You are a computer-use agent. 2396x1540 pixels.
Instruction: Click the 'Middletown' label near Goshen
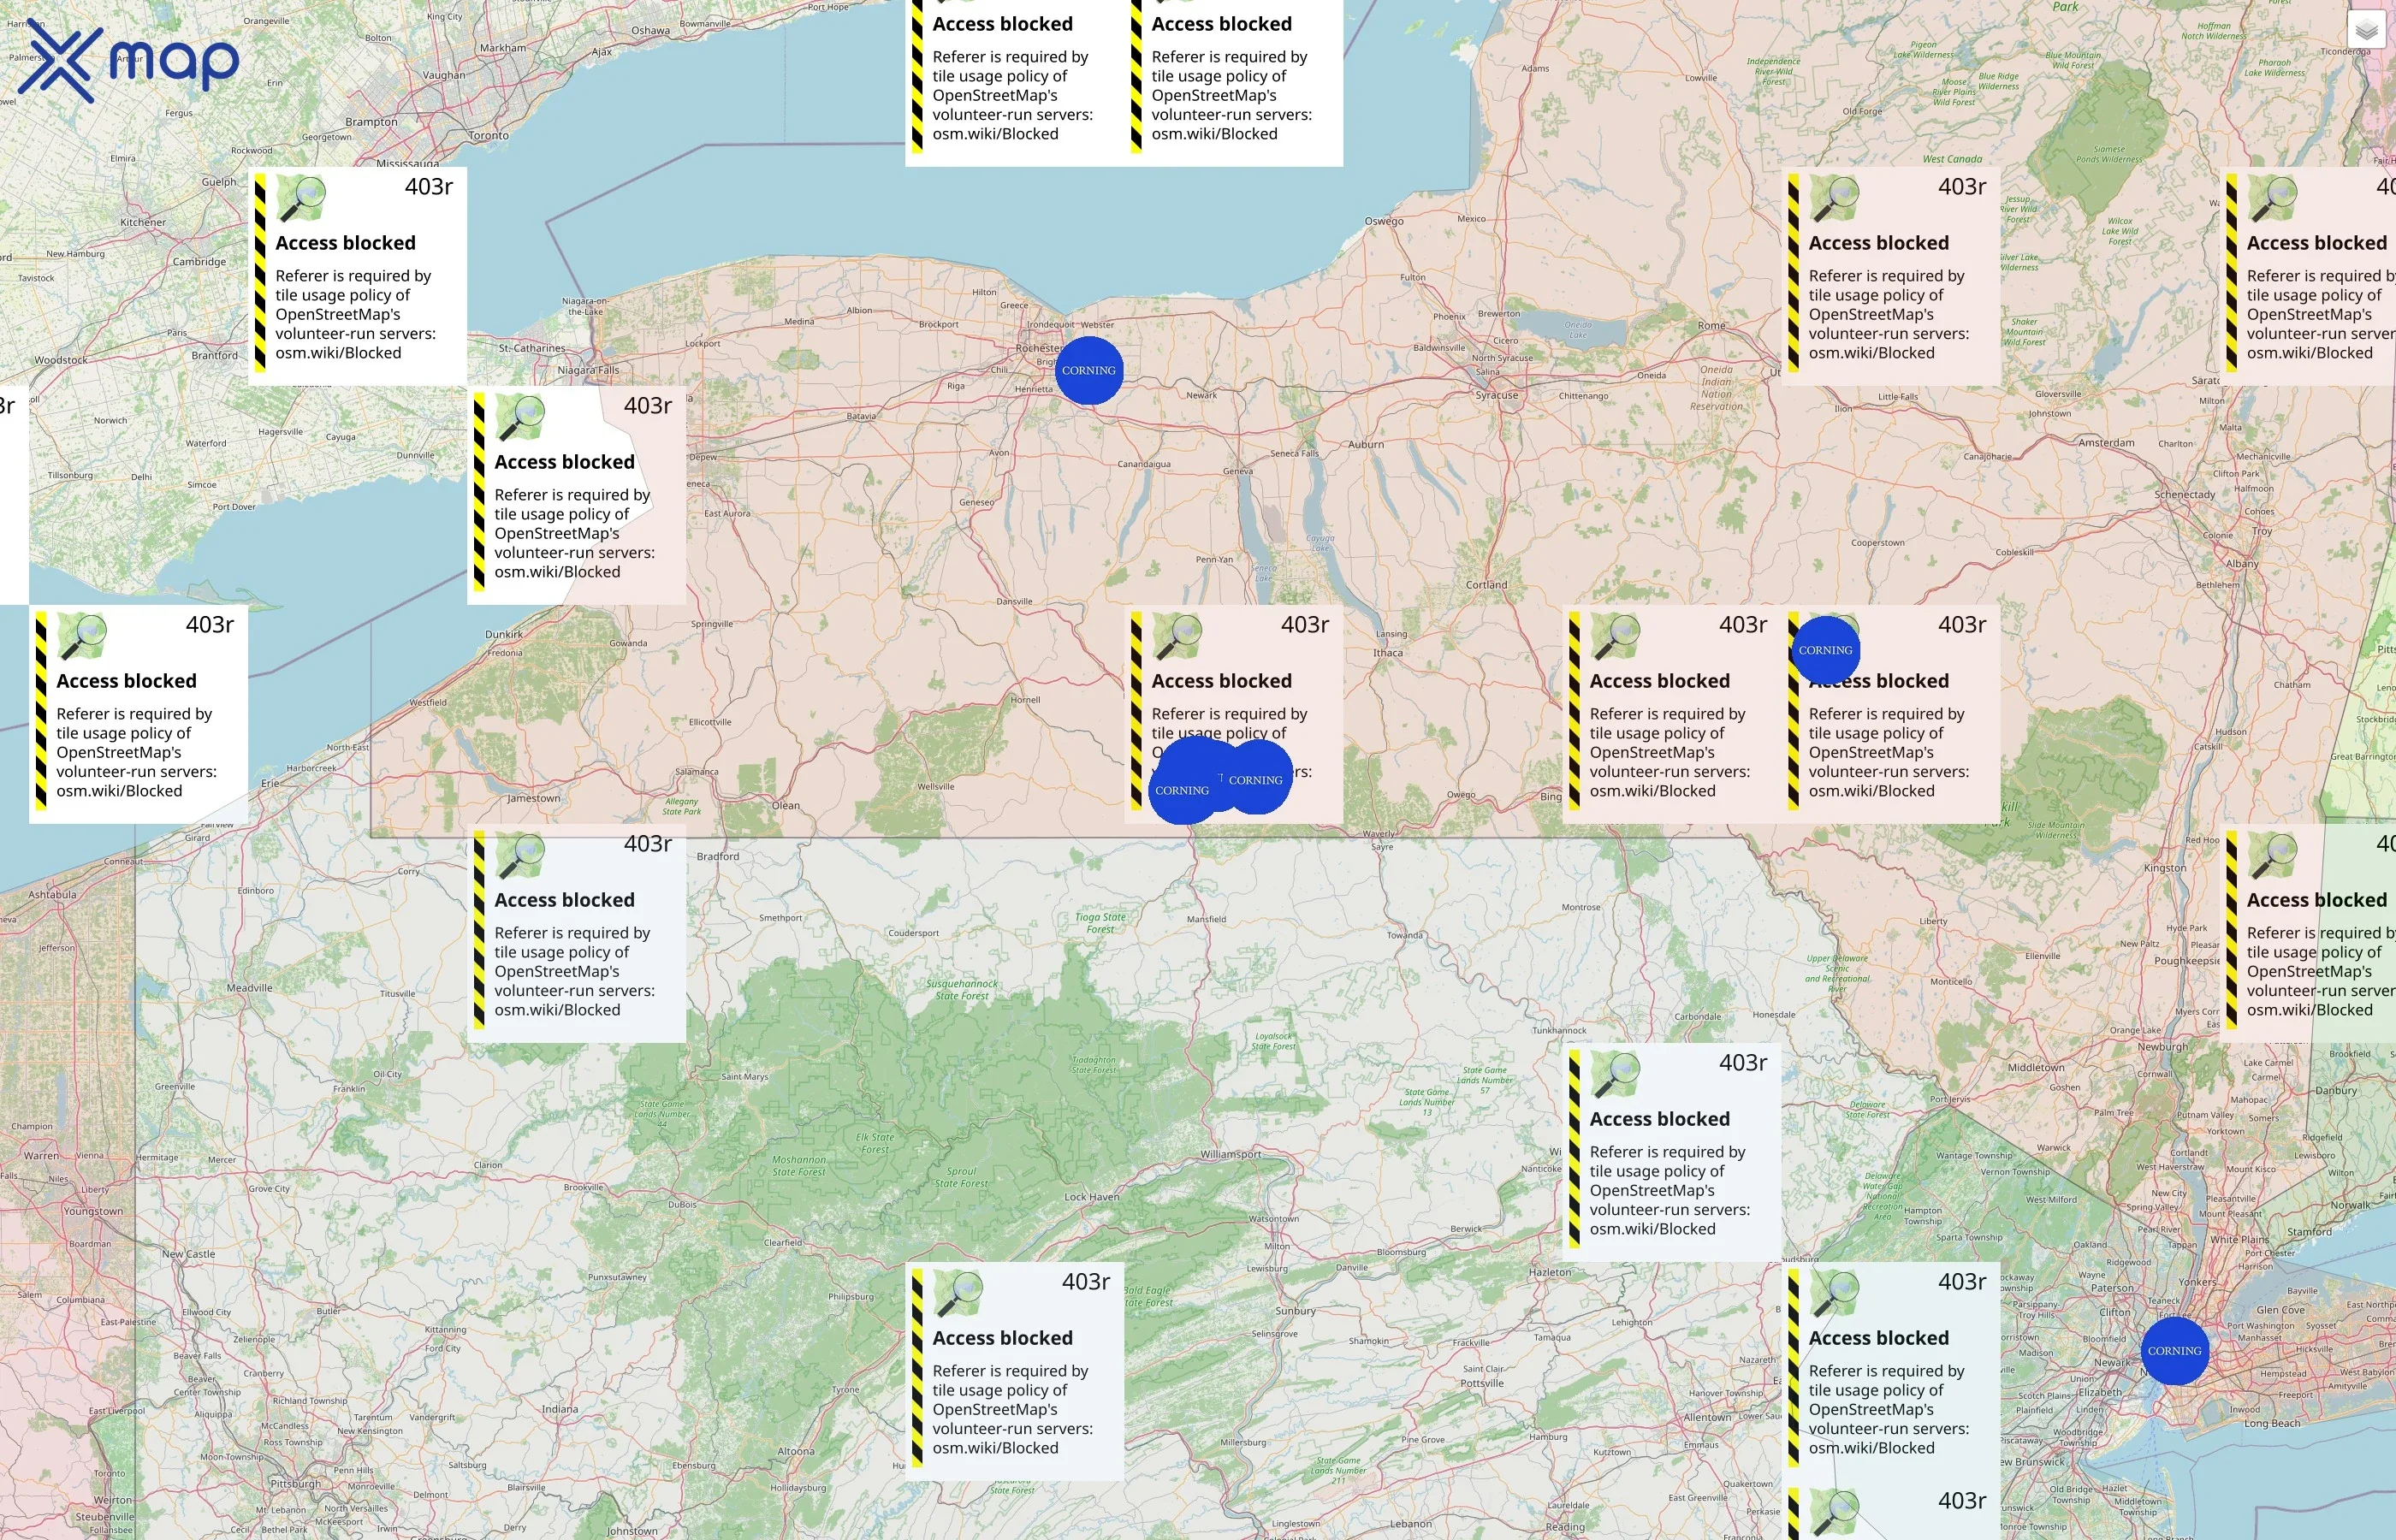(x=2036, y=1067)
